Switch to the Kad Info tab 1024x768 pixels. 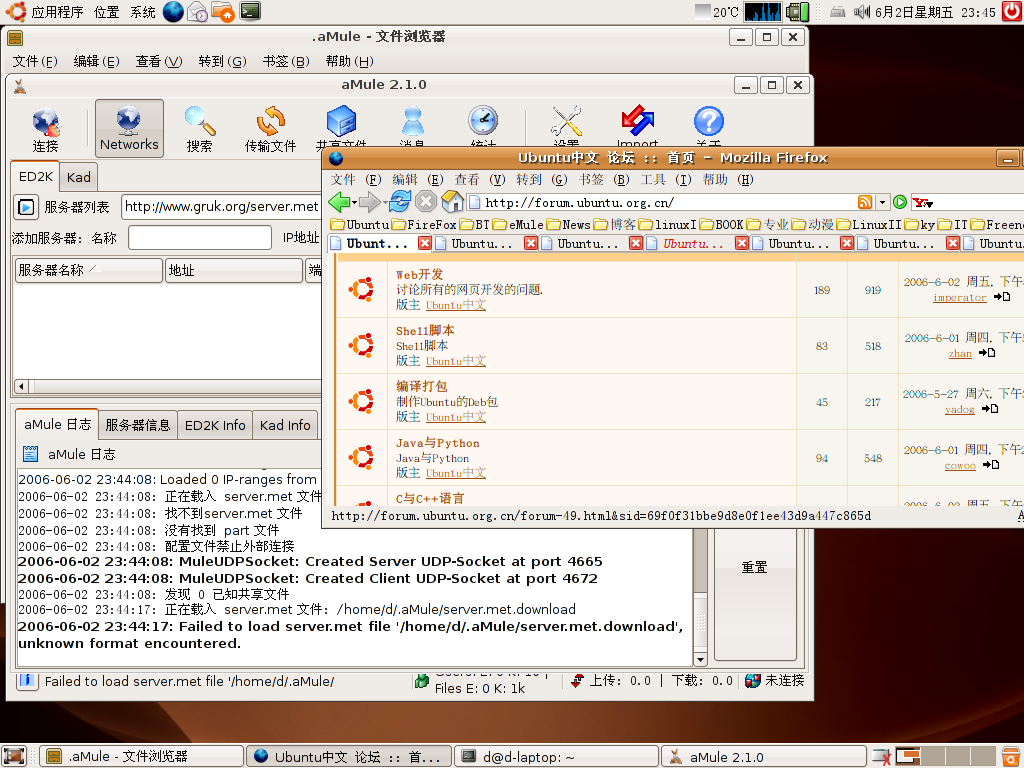tap(285, 425)
